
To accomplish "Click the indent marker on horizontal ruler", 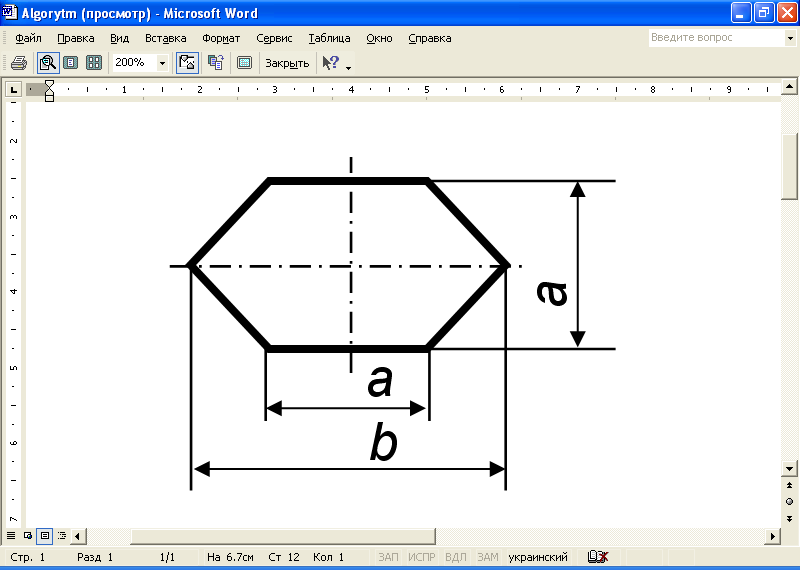I will coord(49,91).
